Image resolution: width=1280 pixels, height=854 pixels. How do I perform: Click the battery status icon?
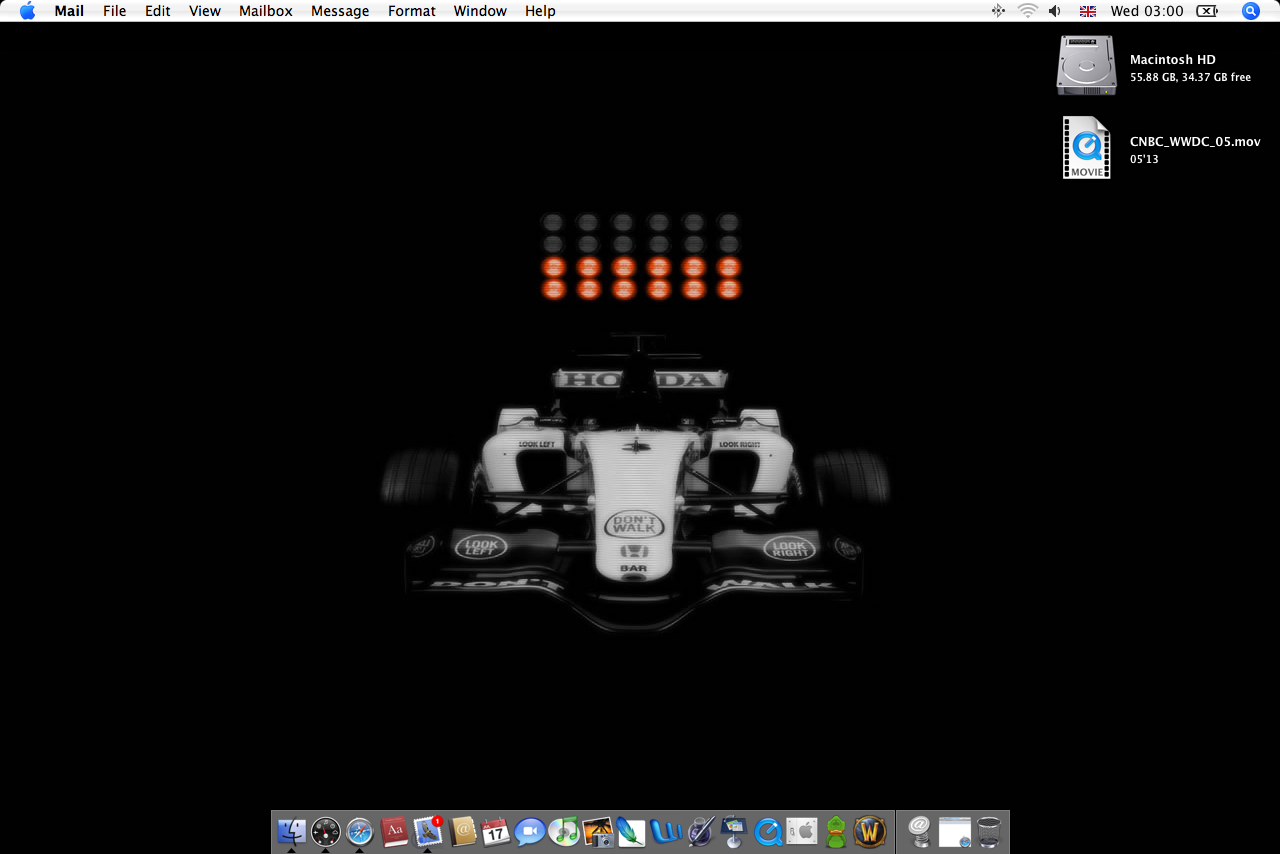click(x=1207, y=11)
